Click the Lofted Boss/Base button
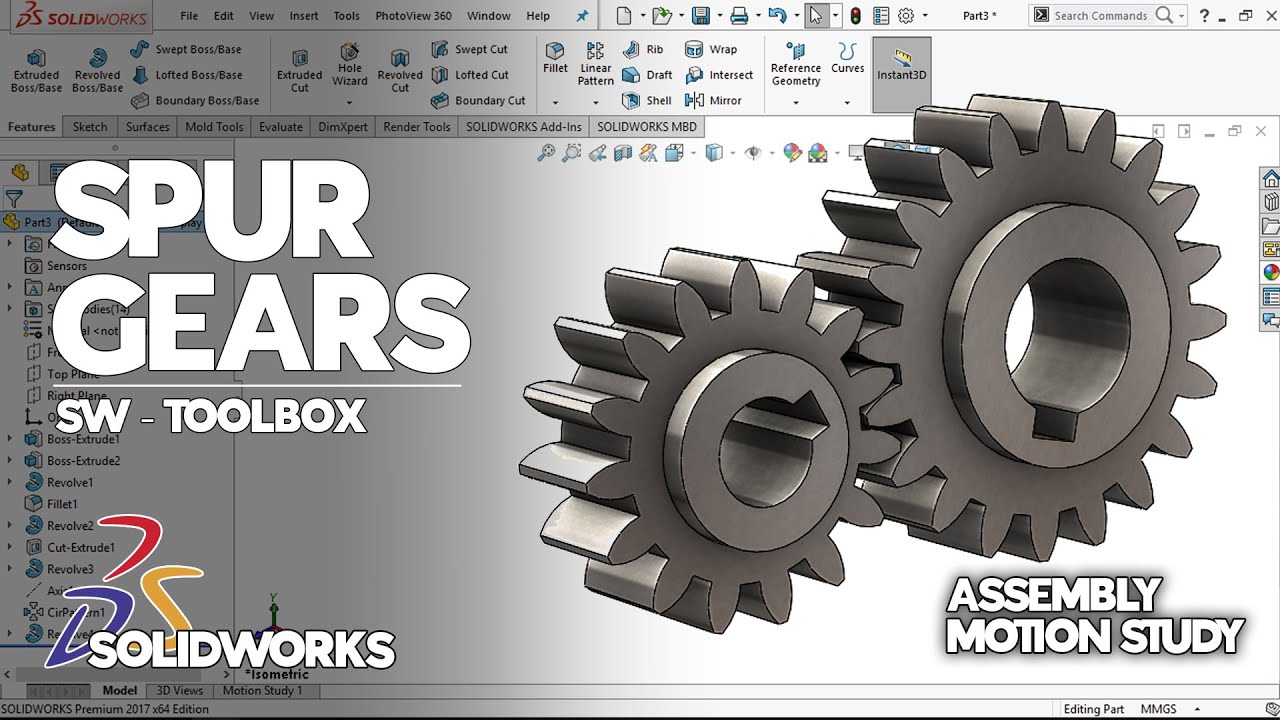1280x720 pixels. [x=186, y=75]
